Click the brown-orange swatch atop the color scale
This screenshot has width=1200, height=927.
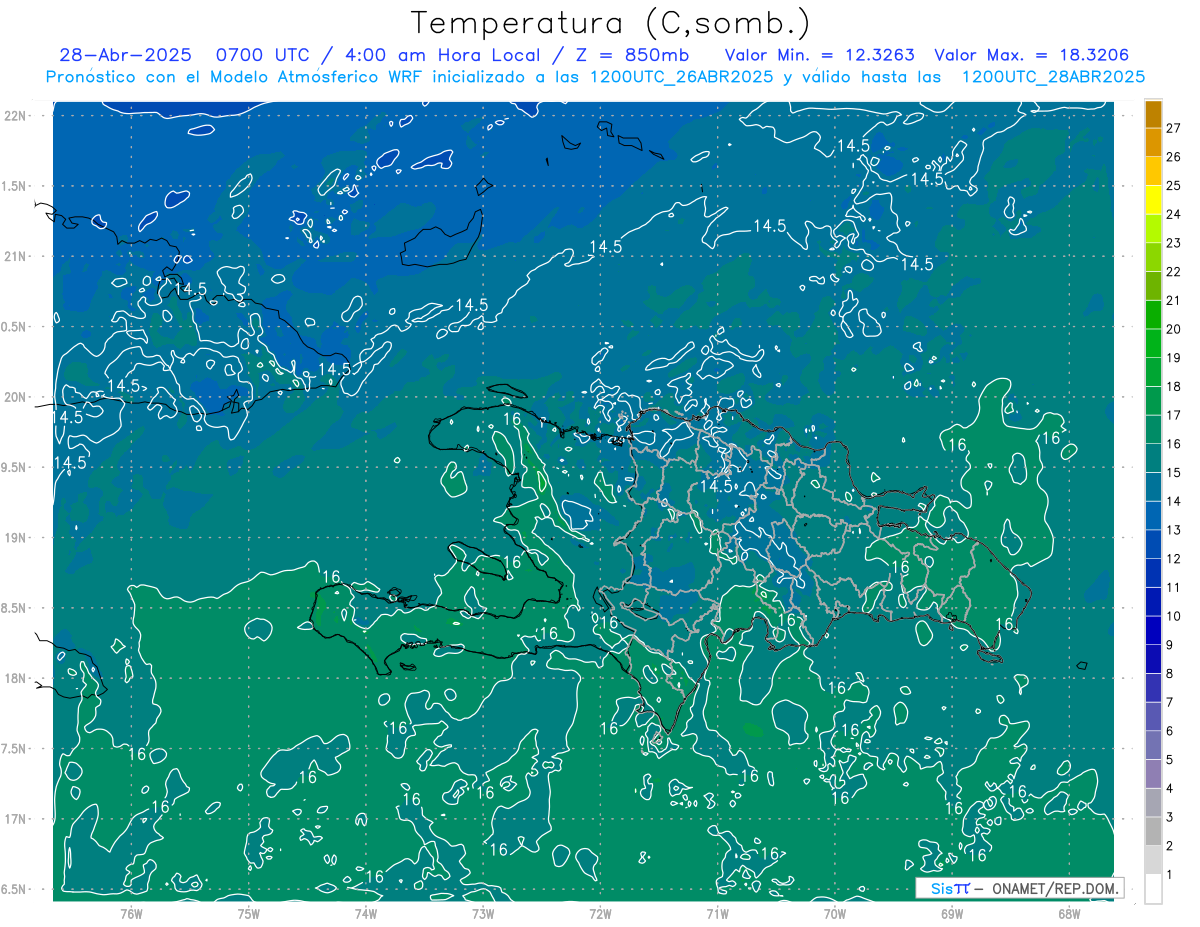click(x=1153, y=114)
